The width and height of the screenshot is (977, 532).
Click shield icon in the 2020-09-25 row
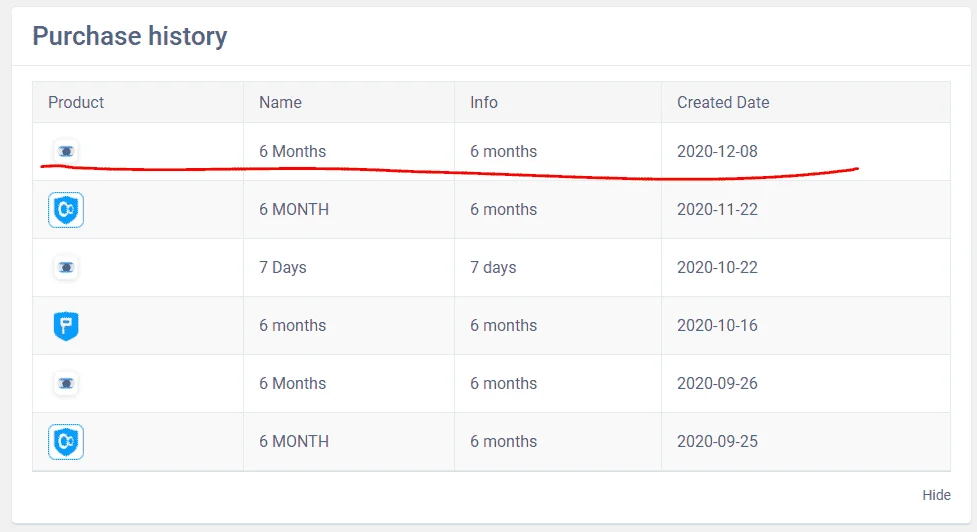click(x=66, y=442)
